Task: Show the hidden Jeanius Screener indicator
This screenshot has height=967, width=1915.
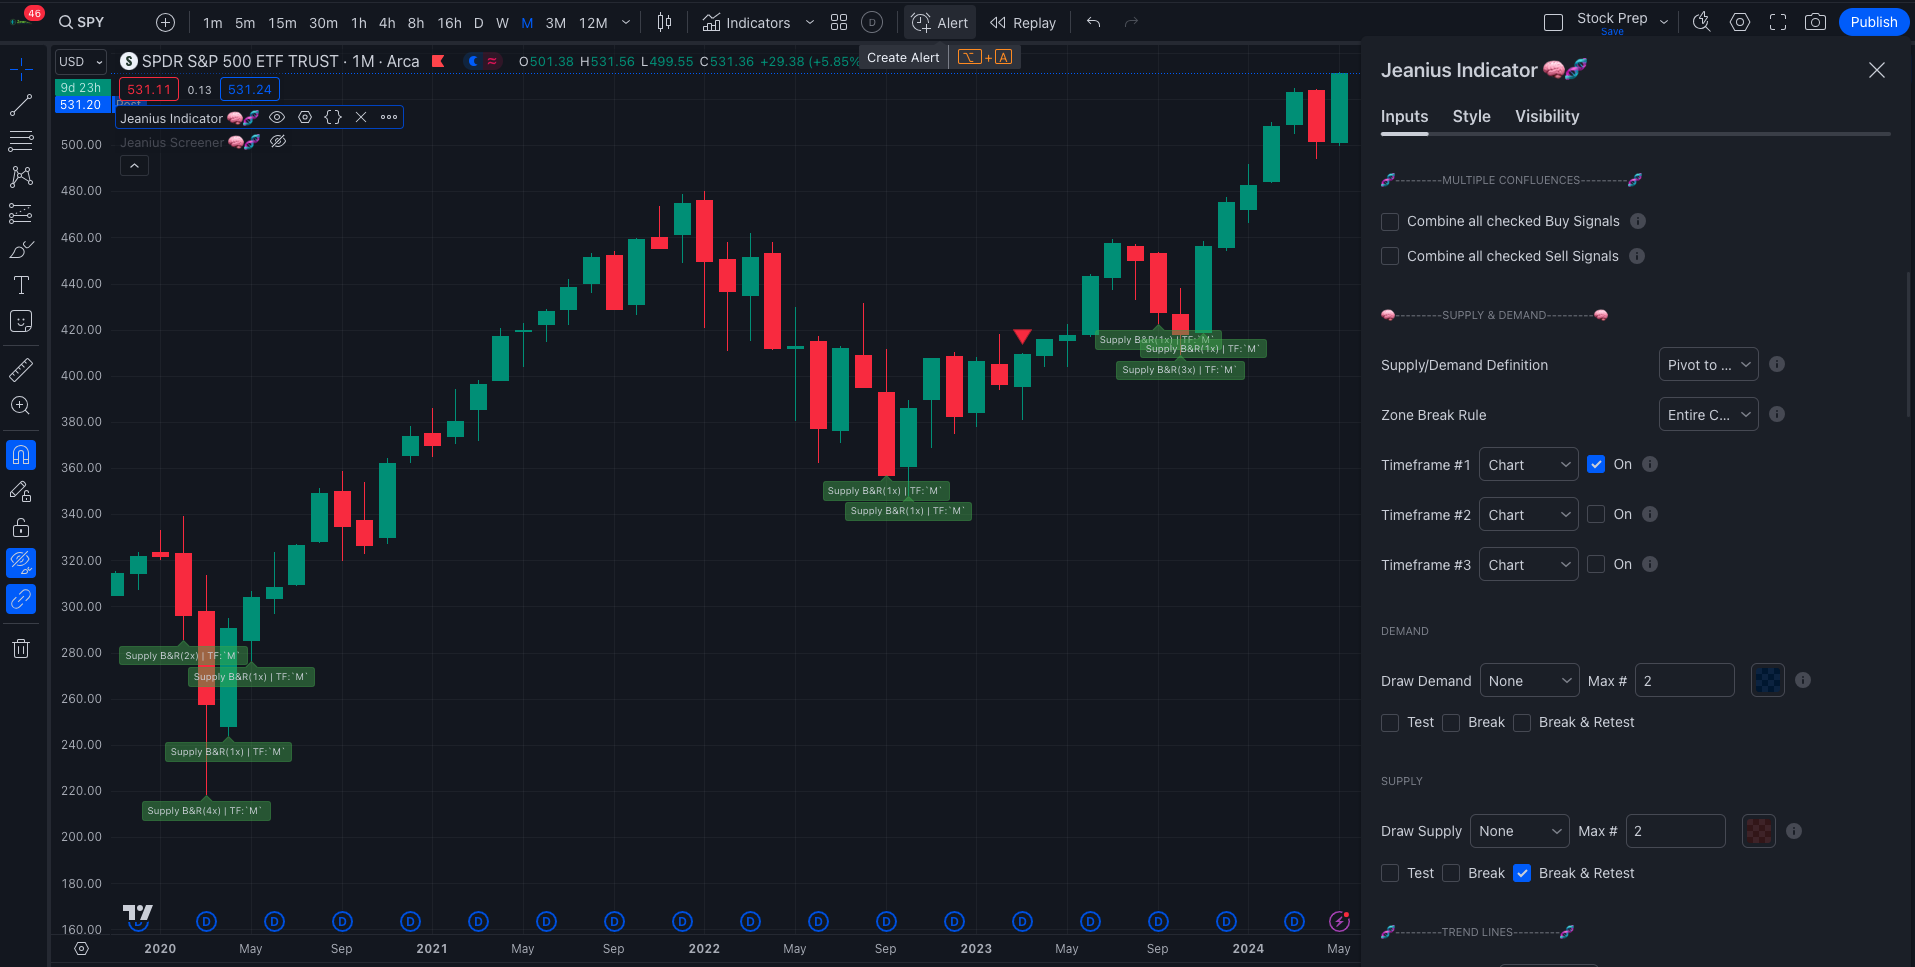Action: tap(278, 142)
